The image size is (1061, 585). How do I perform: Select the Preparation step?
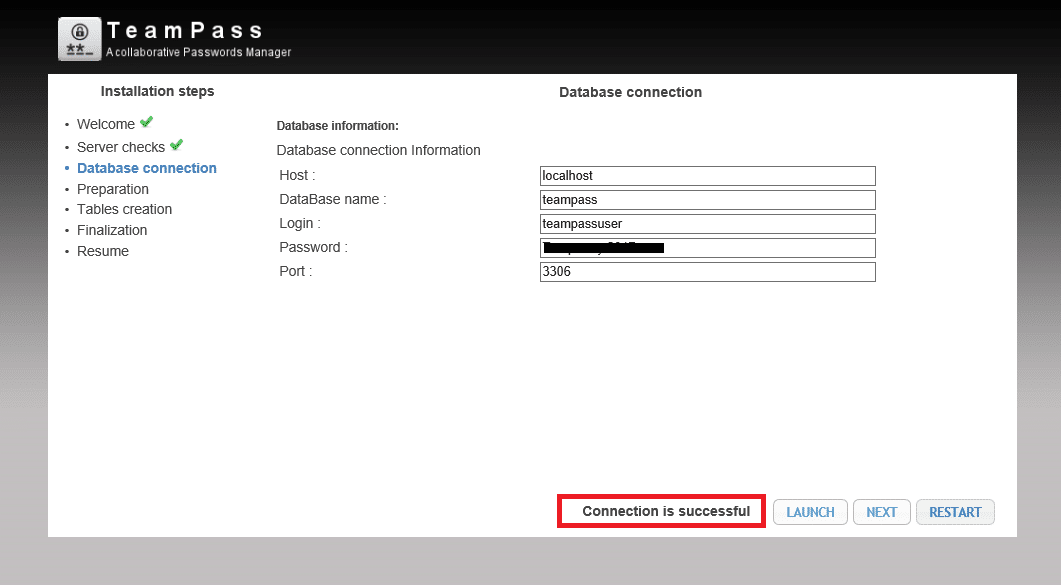[112, 189]
